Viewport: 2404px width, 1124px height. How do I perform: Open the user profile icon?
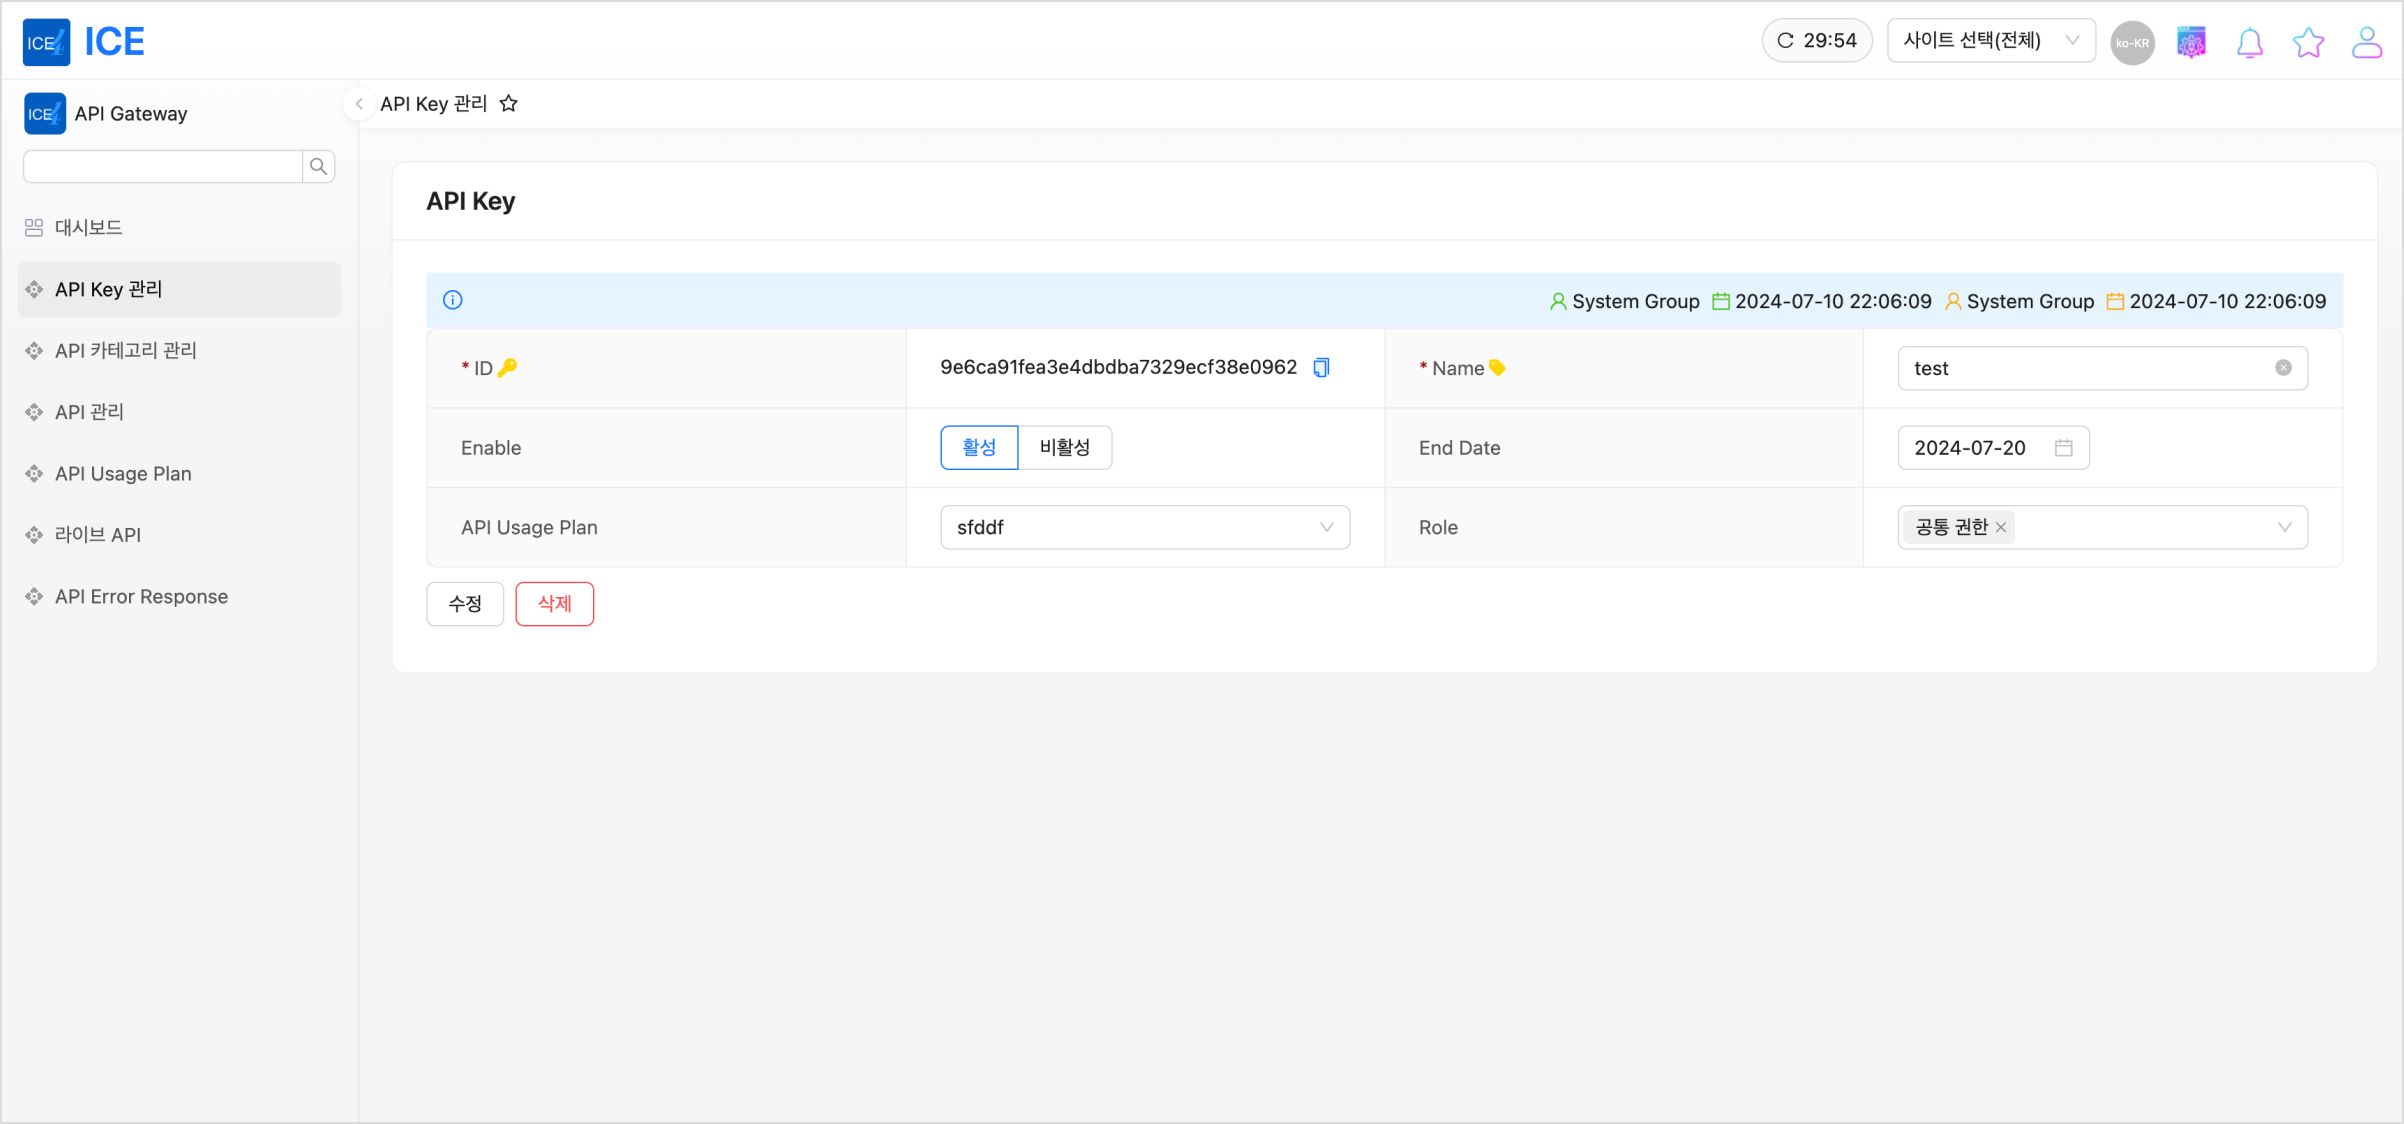tap(2366, 43)
